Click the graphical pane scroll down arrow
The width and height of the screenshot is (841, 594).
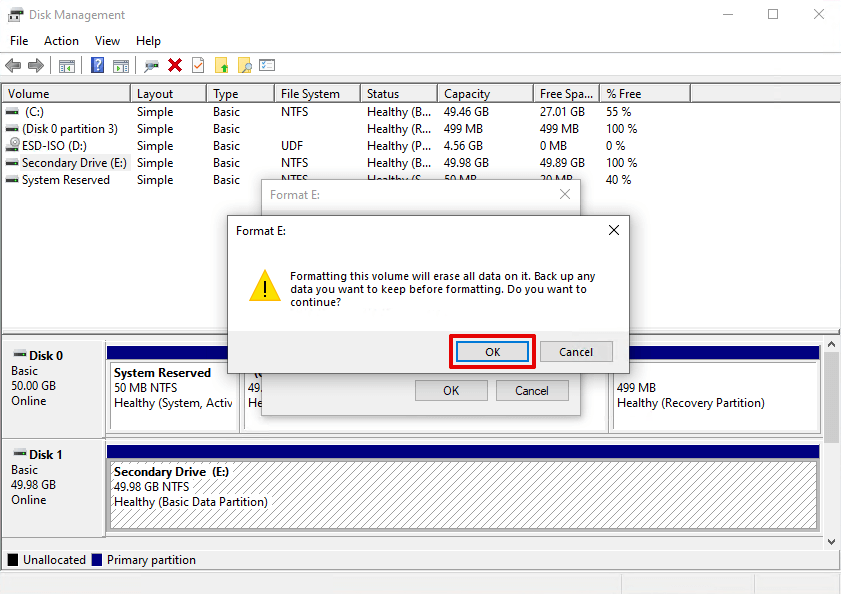tap(831, 542)
